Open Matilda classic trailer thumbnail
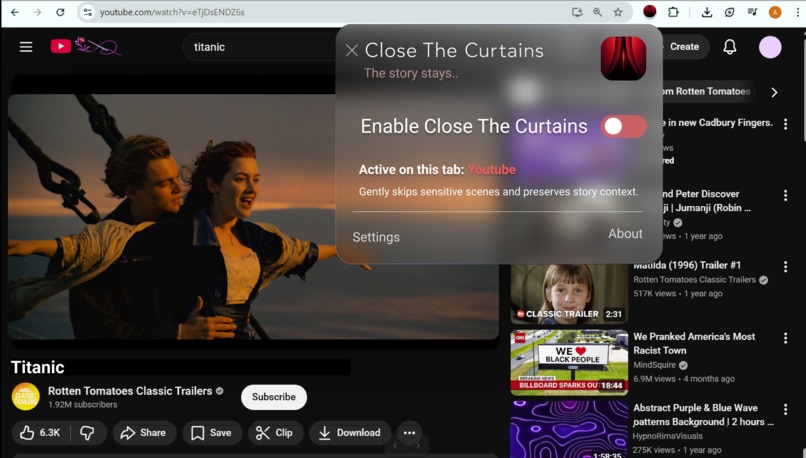The width and height of the screenshot is (806, 458). point(569,294)
